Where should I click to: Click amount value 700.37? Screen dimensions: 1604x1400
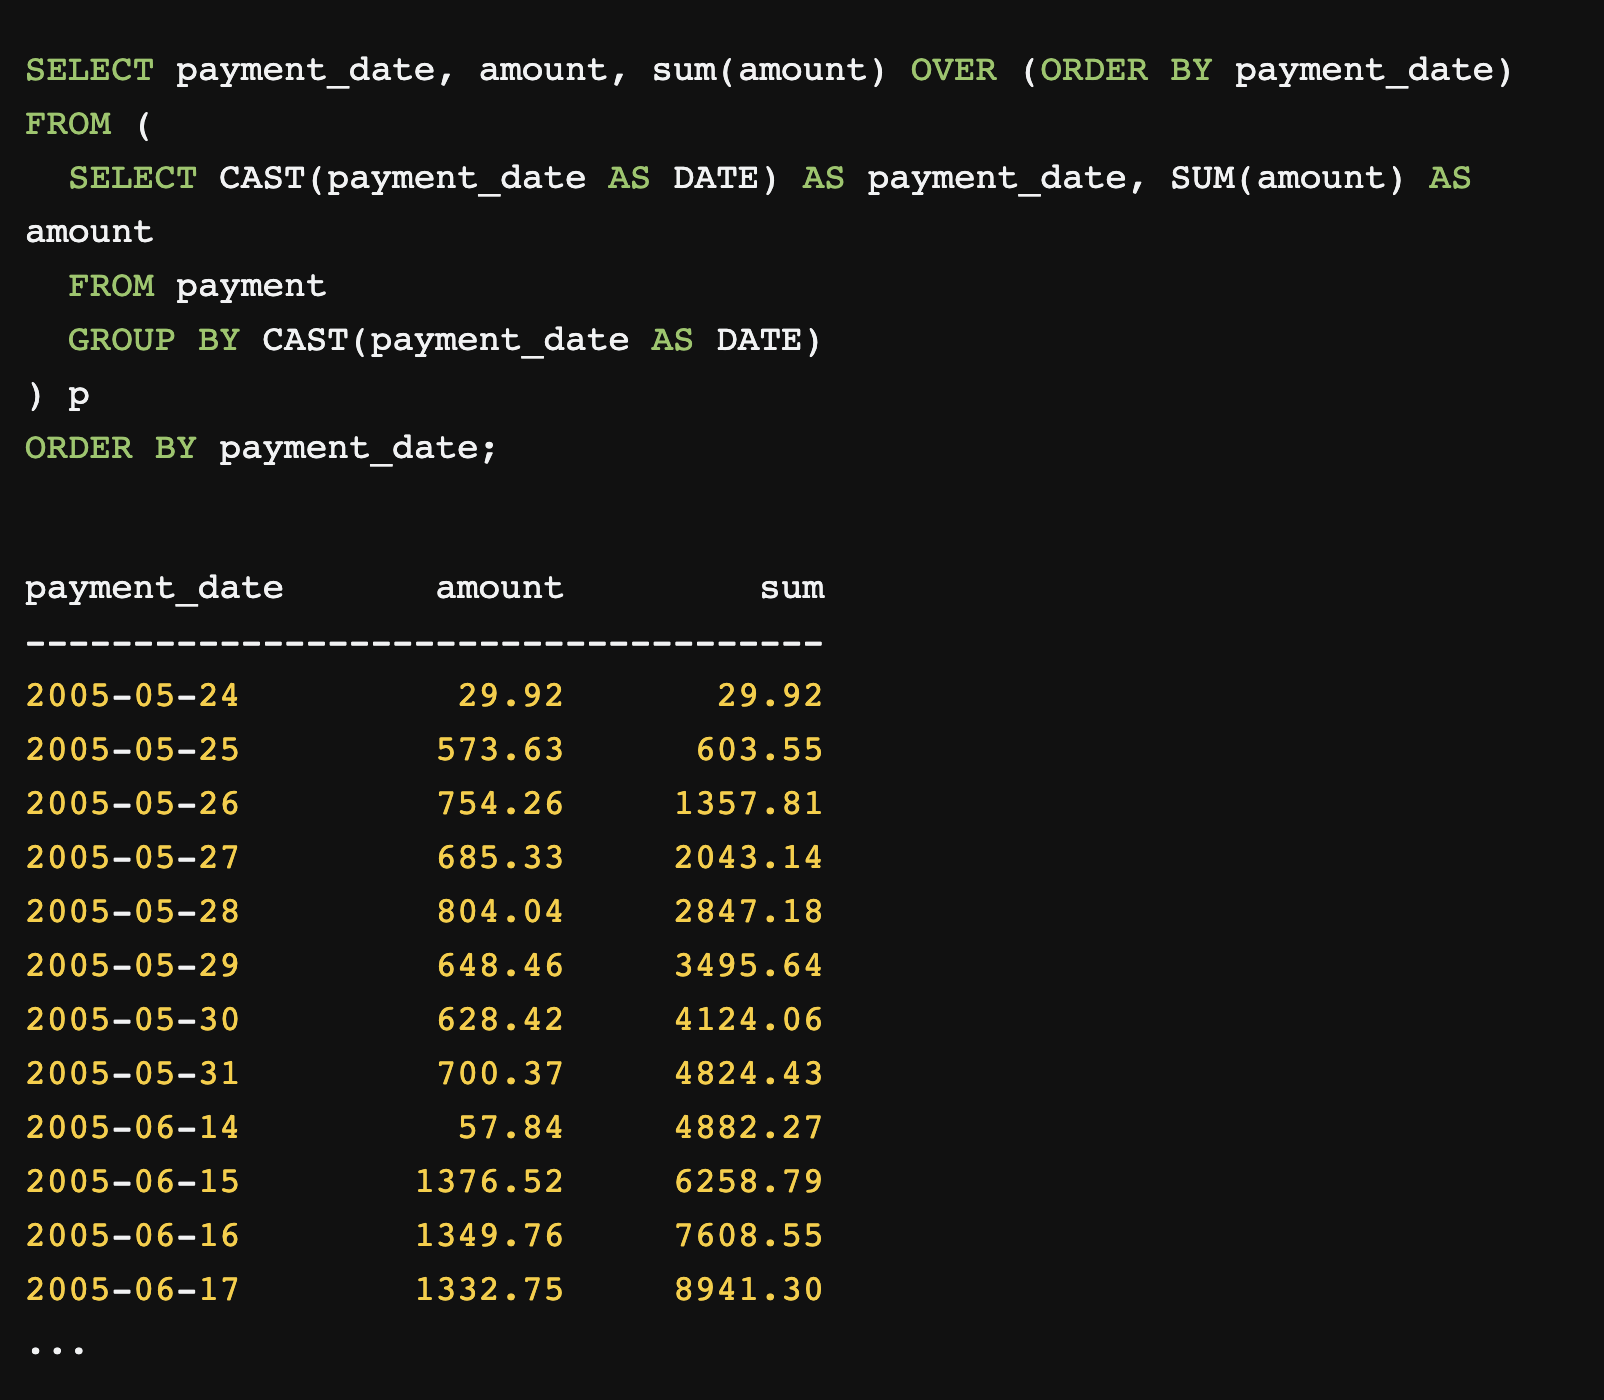tap(500, 1073)
